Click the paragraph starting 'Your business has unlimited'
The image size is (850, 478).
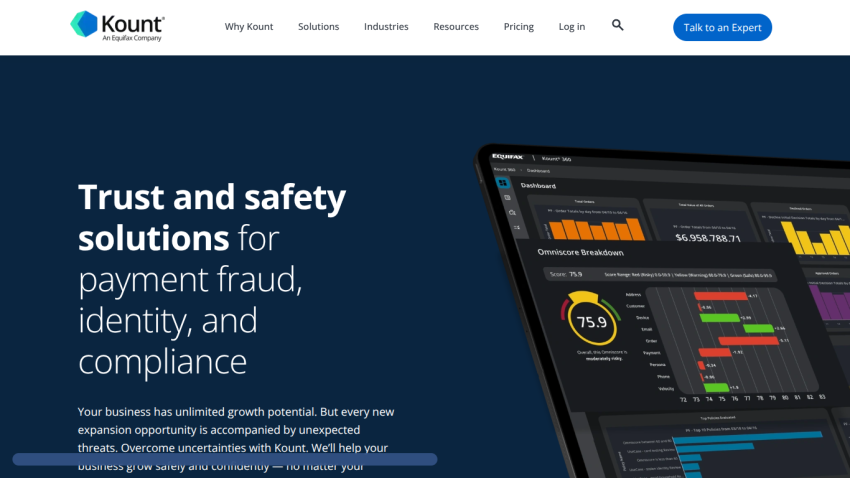point(236,438)
